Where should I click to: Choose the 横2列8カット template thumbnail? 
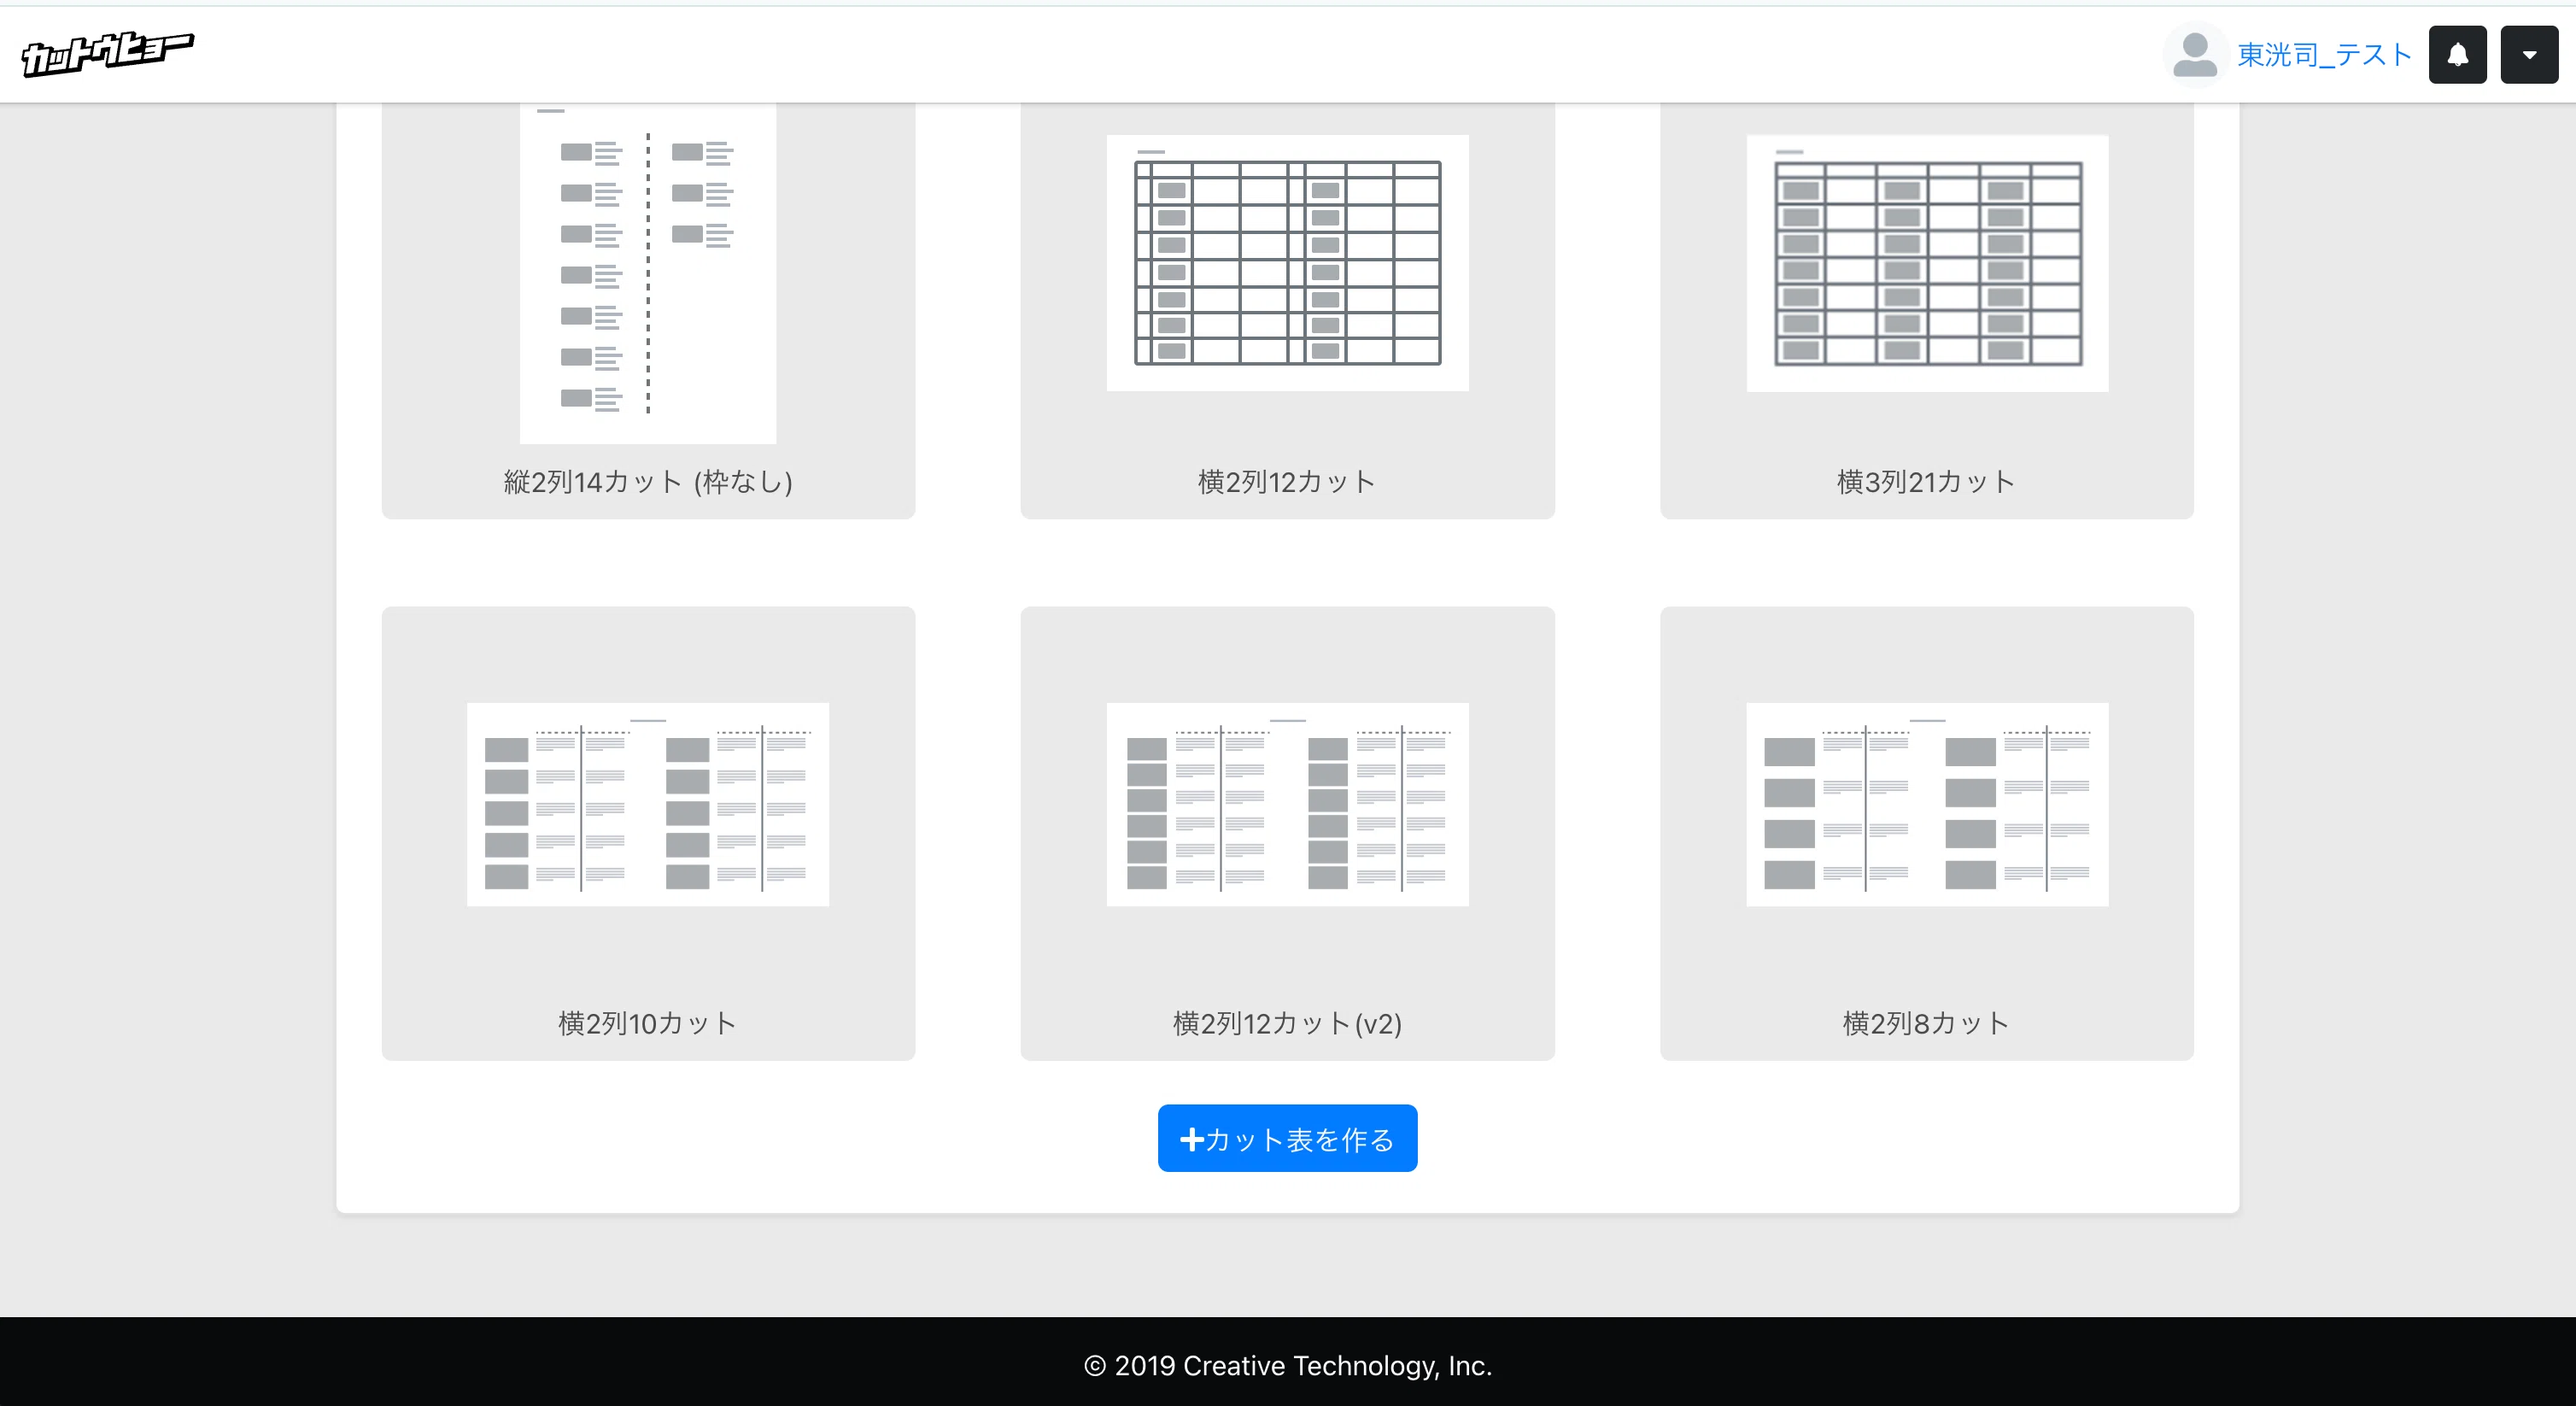coord(1927,805)
